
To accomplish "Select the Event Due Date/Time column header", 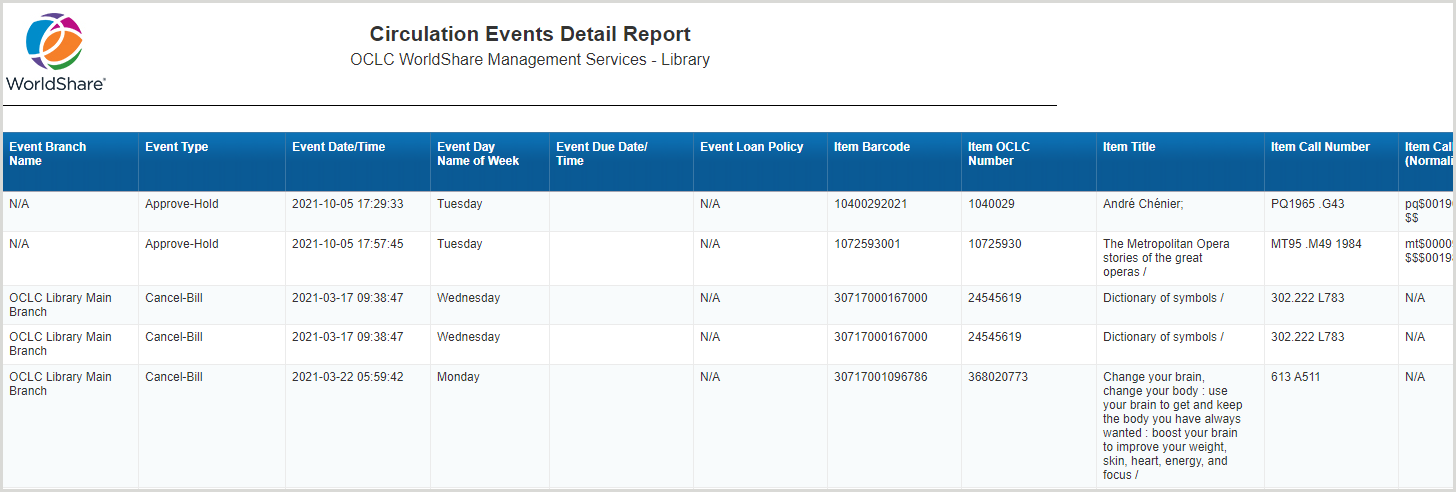I will coord(602,154).
